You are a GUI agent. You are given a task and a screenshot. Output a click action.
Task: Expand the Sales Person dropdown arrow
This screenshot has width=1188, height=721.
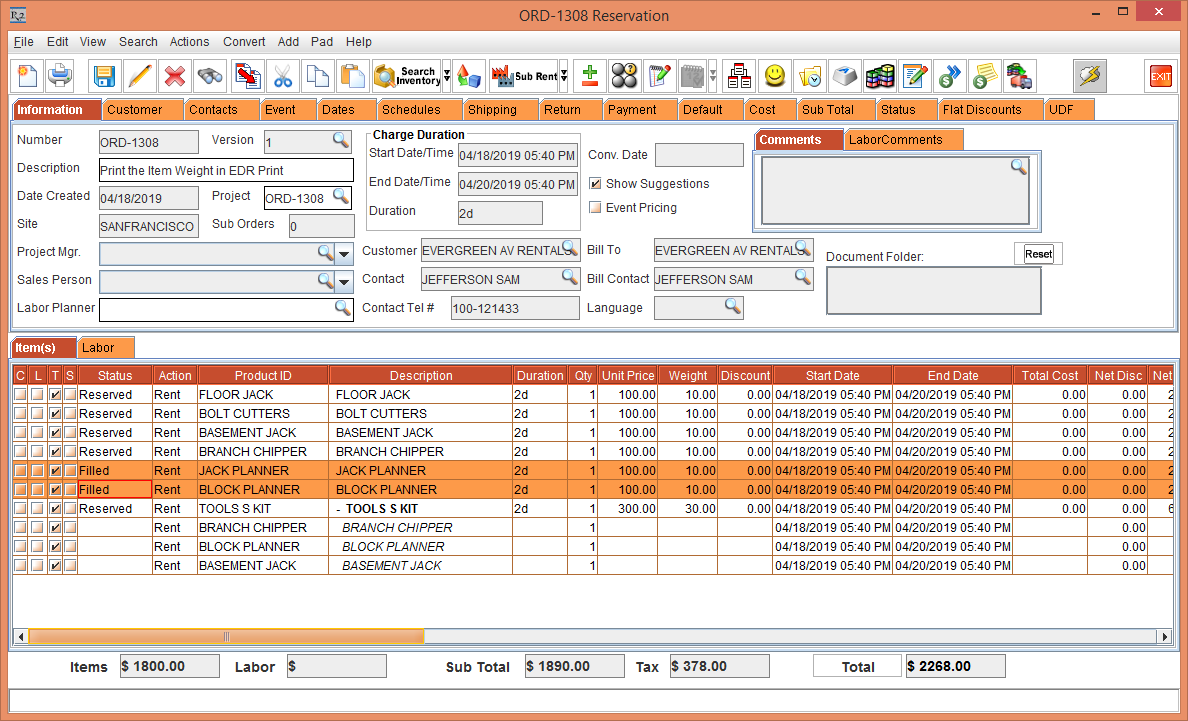pyautogui.click(x=344, y=282)
